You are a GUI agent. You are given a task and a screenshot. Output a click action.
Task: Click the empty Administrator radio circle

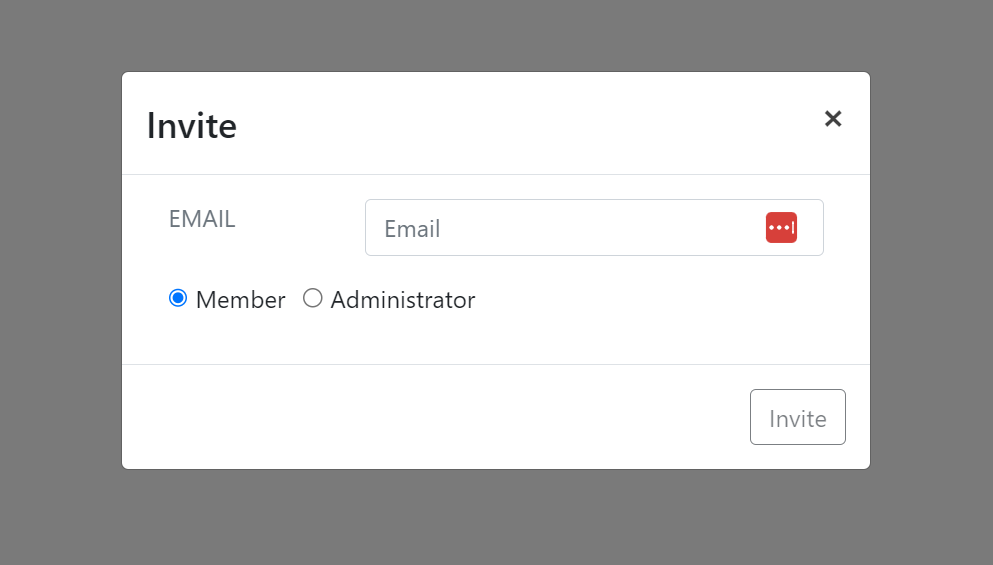pos(312,298)
